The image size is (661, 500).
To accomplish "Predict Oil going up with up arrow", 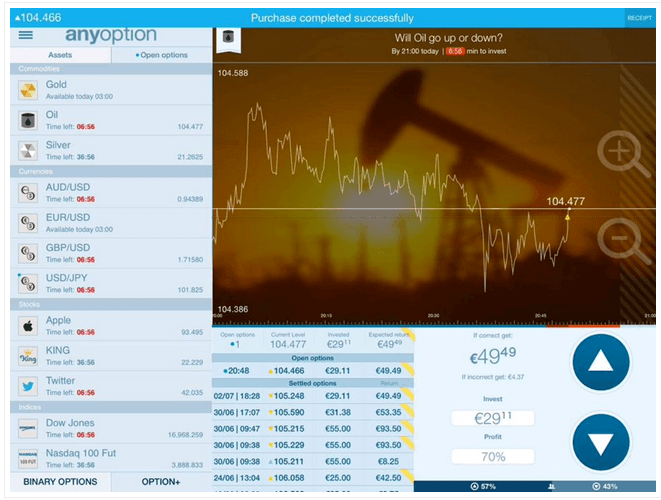I will click(x=600, y=362).
